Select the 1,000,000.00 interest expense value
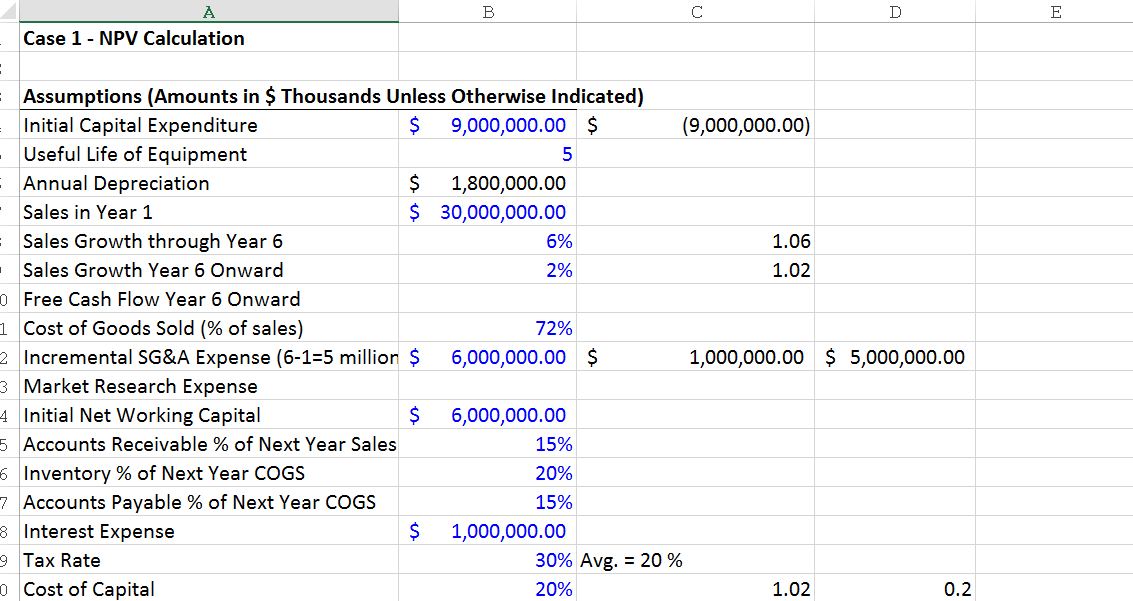This screenshot has width=1133, height=601. coord(488,531)
